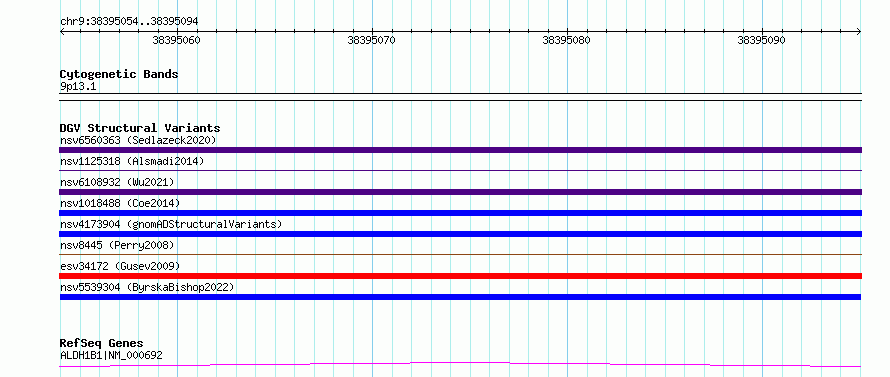Image resolution: width=890 pixels, height=377 pixels.
Task: Click the thin brown line under nsv8445
Action: click(460, 254)
